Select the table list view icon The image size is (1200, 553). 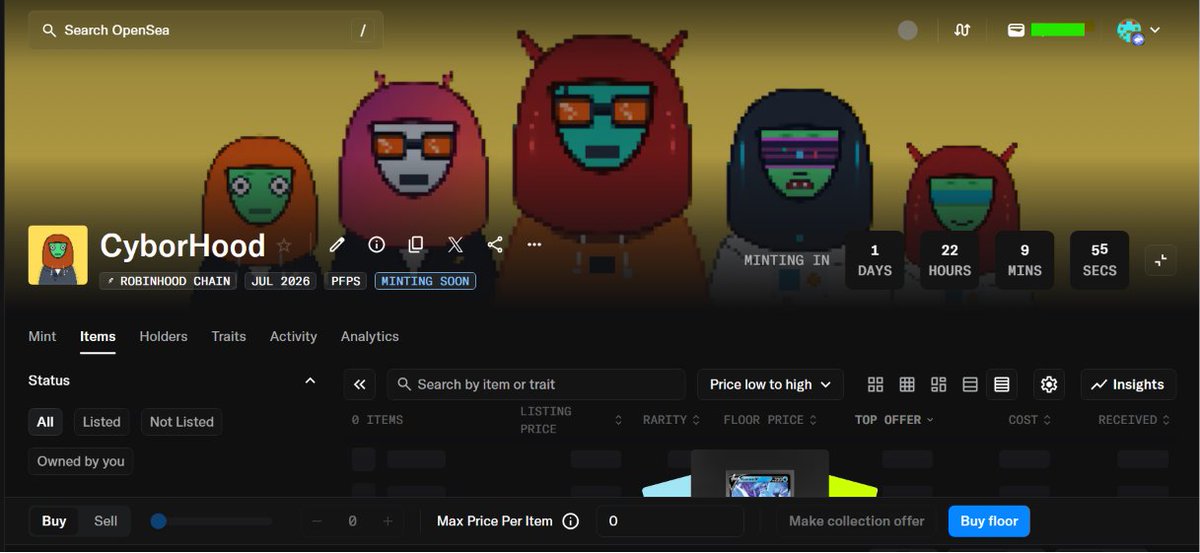click(1002, 384)
